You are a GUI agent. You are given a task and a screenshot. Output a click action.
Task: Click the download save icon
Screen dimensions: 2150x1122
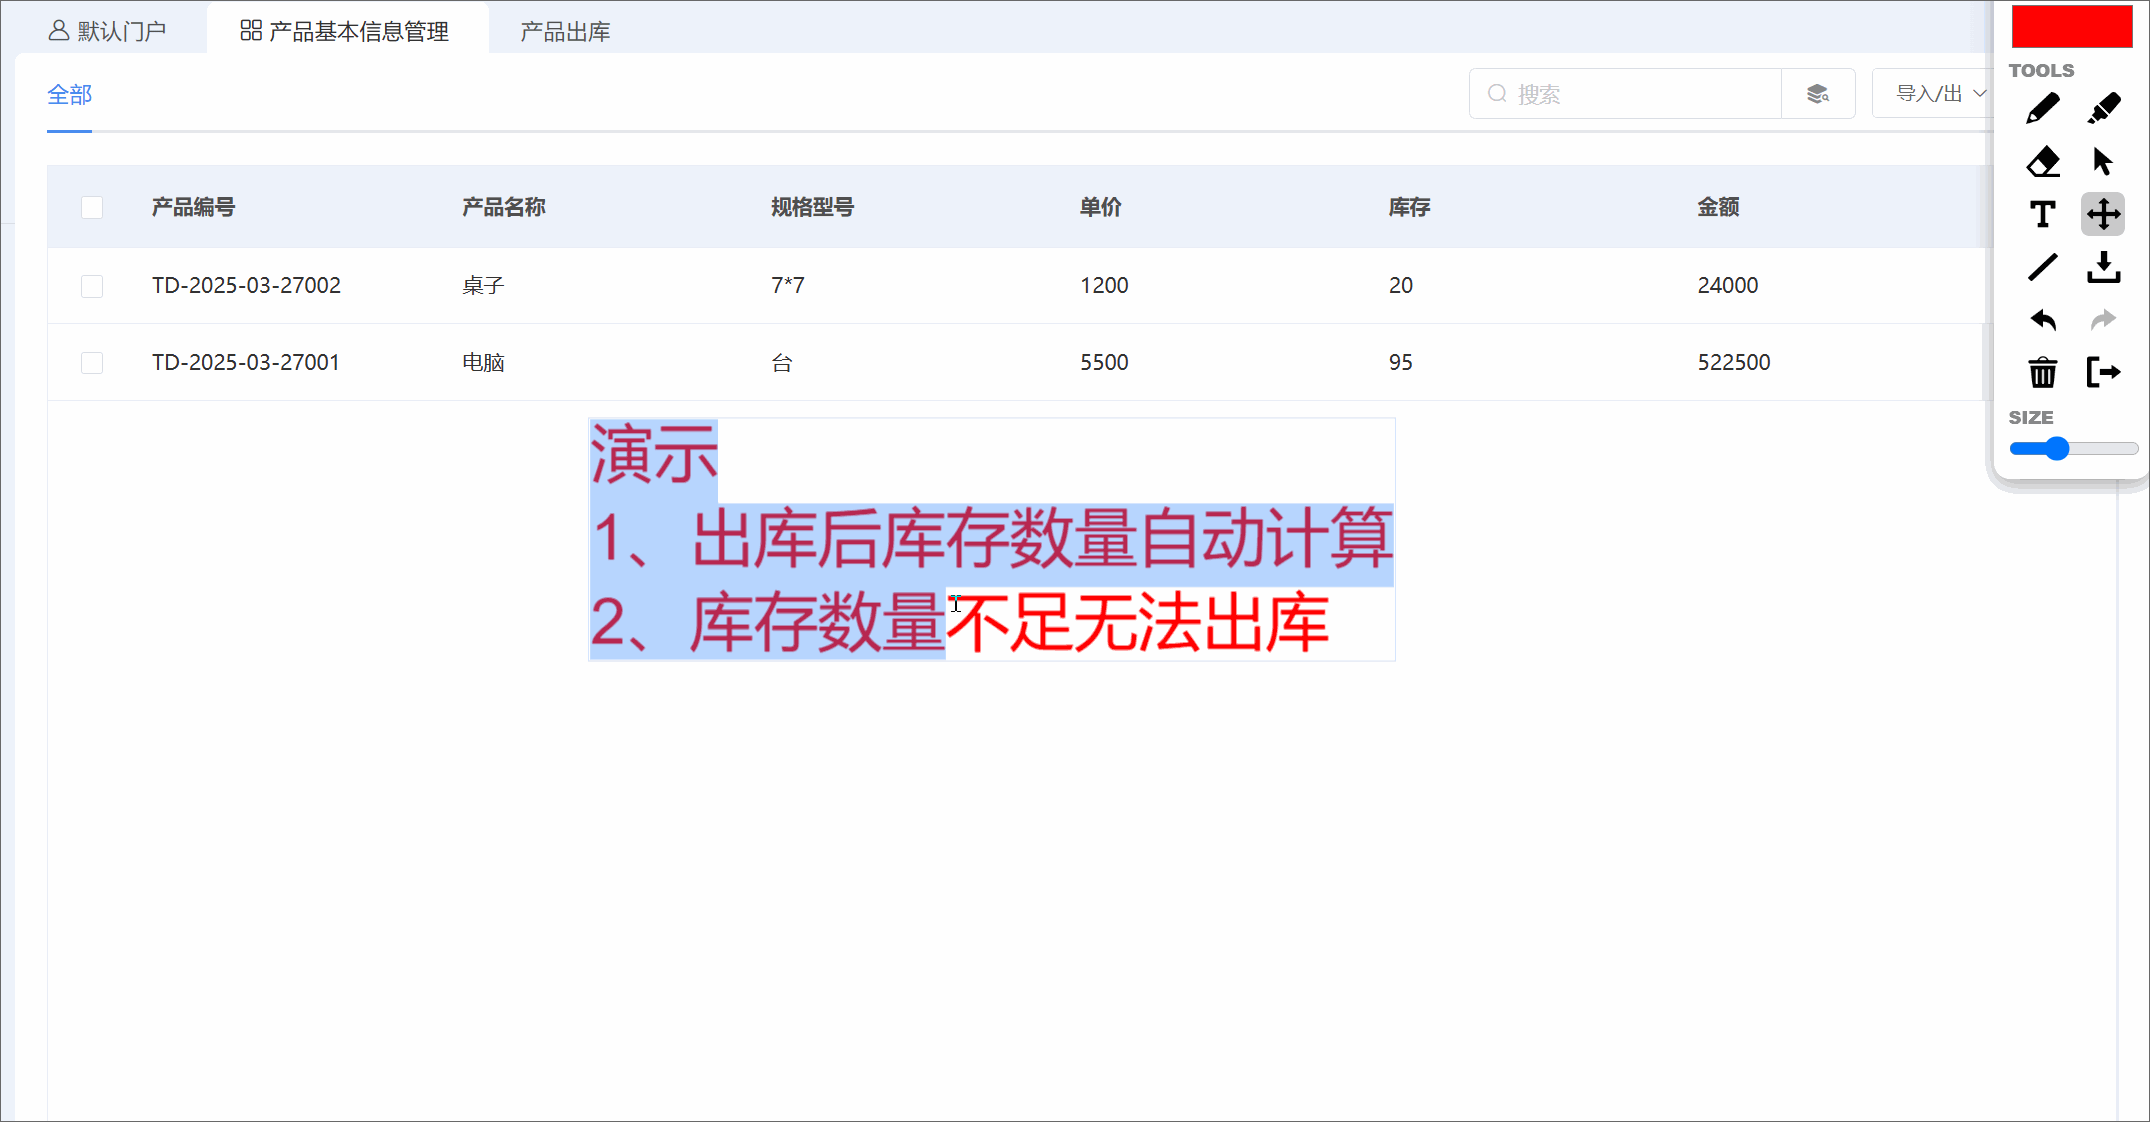tap(2103, 267)
